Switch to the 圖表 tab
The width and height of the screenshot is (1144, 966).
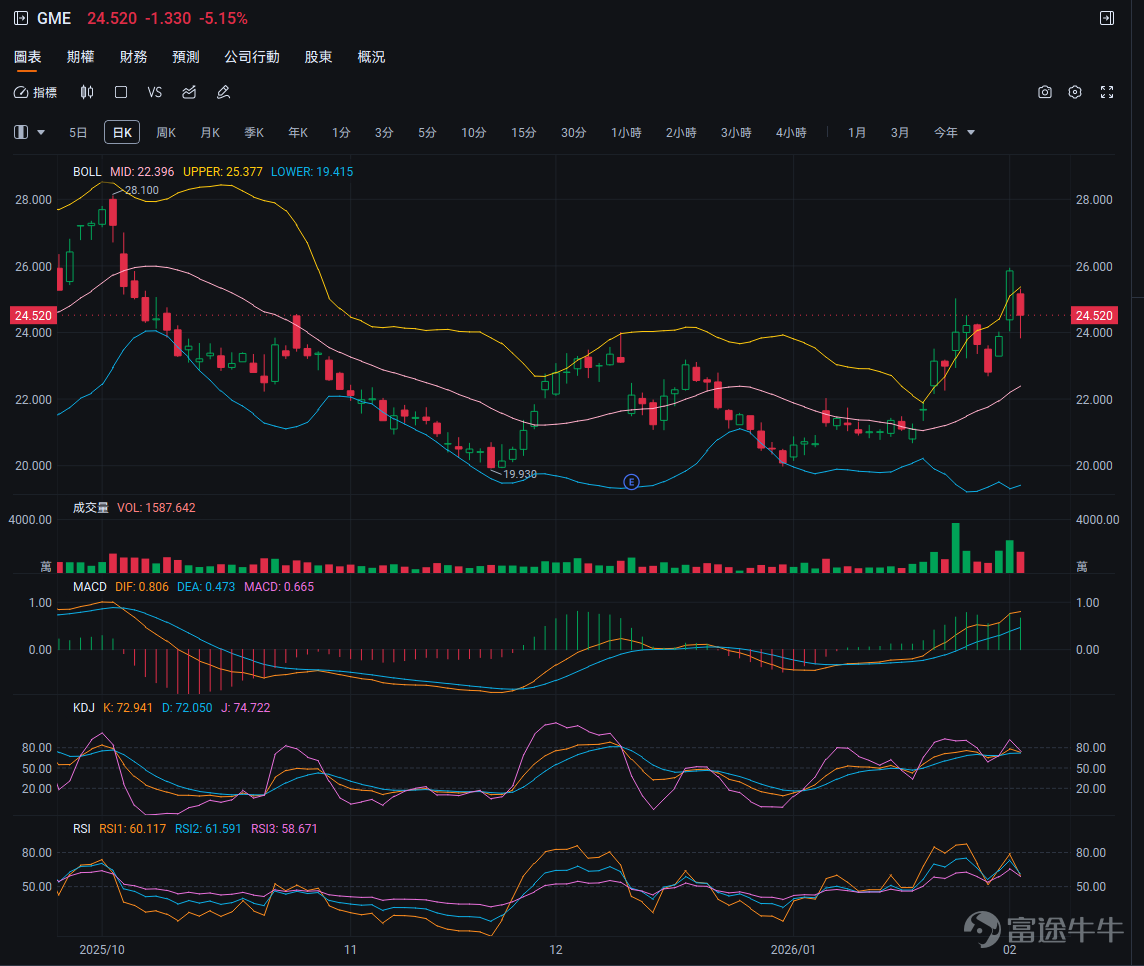pyautogui.click(x=28, y=57)
